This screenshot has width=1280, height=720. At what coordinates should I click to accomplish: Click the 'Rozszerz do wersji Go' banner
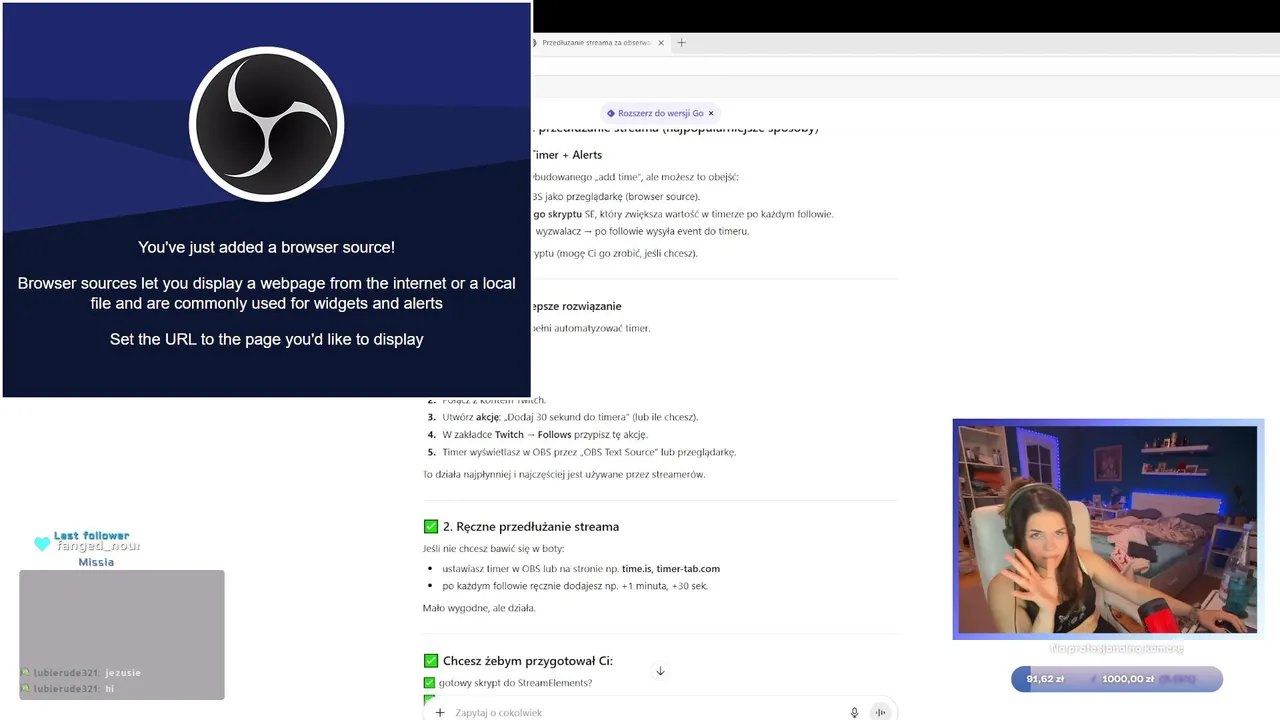pos(660,113)
